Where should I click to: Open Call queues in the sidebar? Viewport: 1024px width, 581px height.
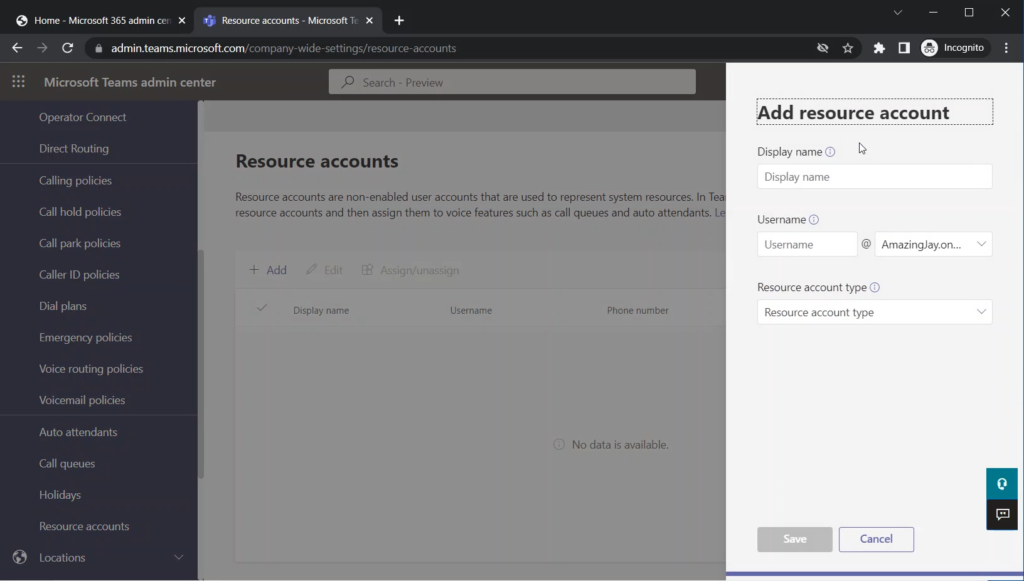pos(67,464)
